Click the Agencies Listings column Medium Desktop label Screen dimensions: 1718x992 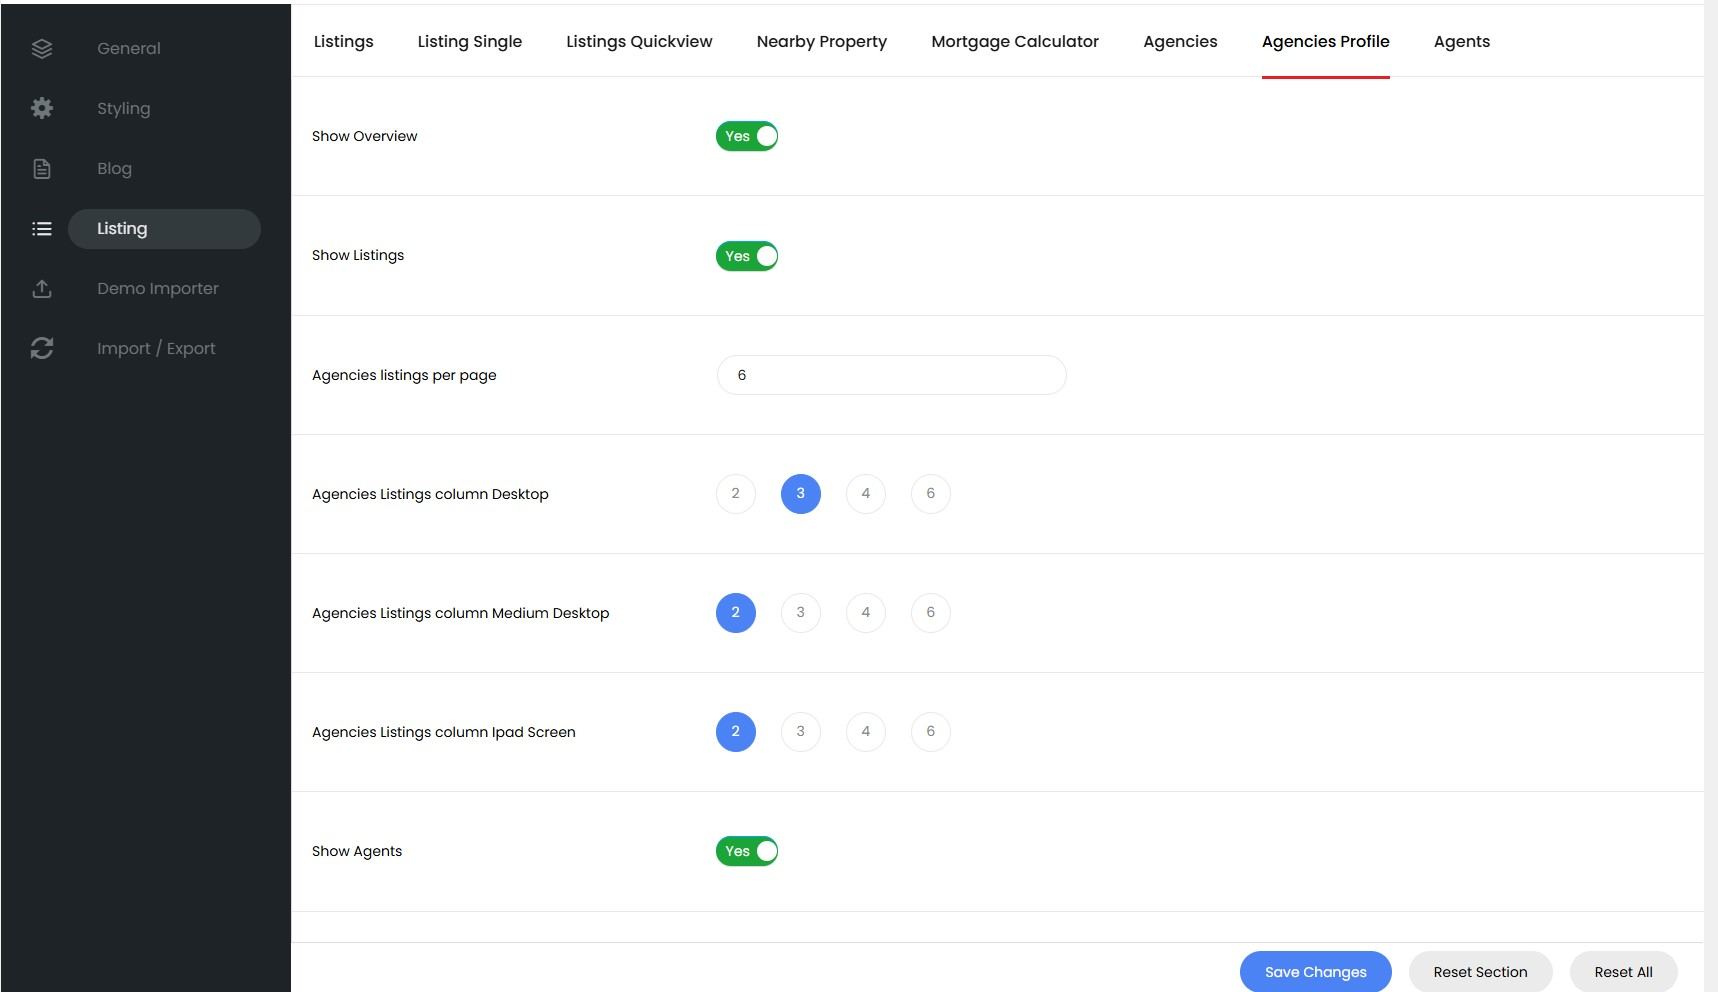pos(461,613)
